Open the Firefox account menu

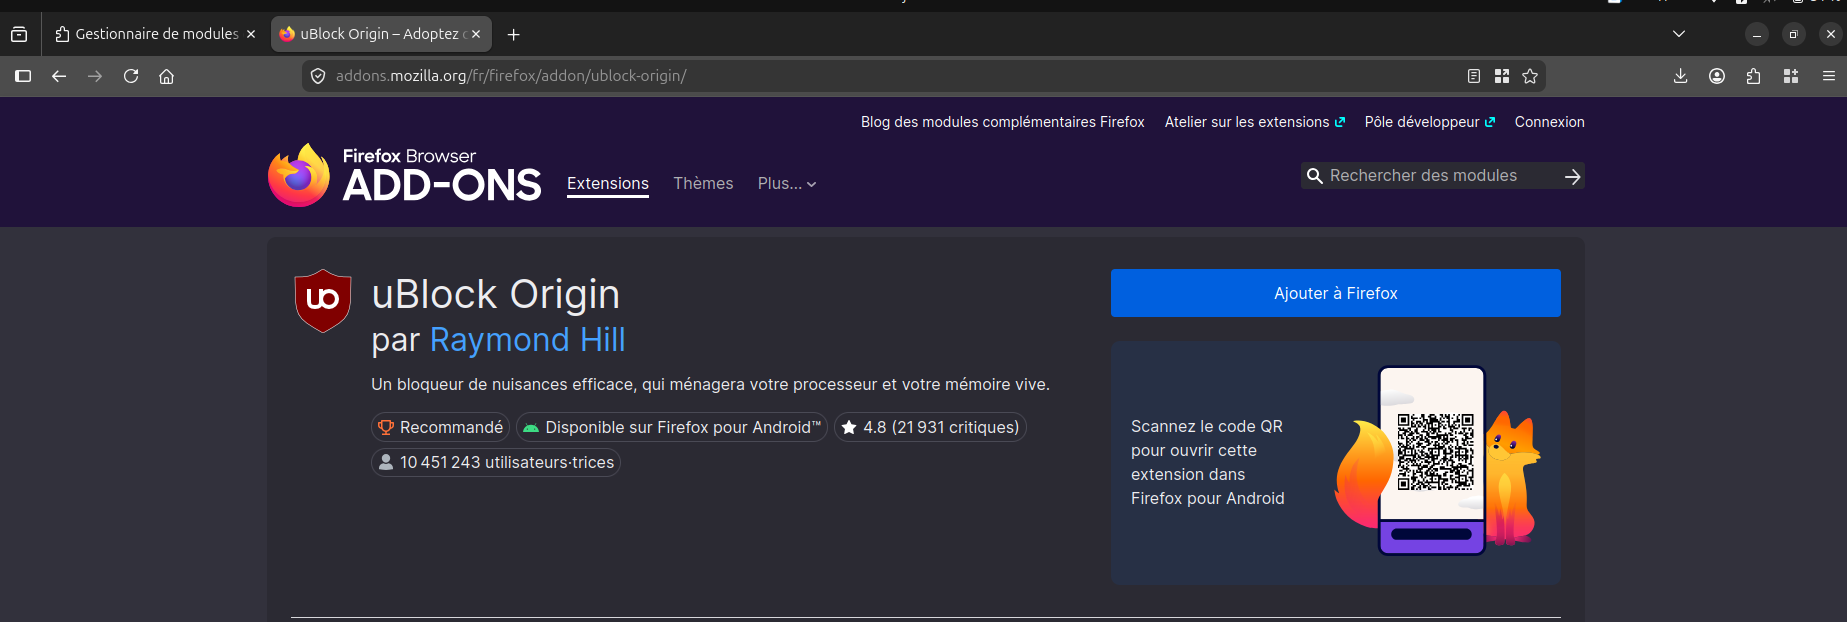1717,76
